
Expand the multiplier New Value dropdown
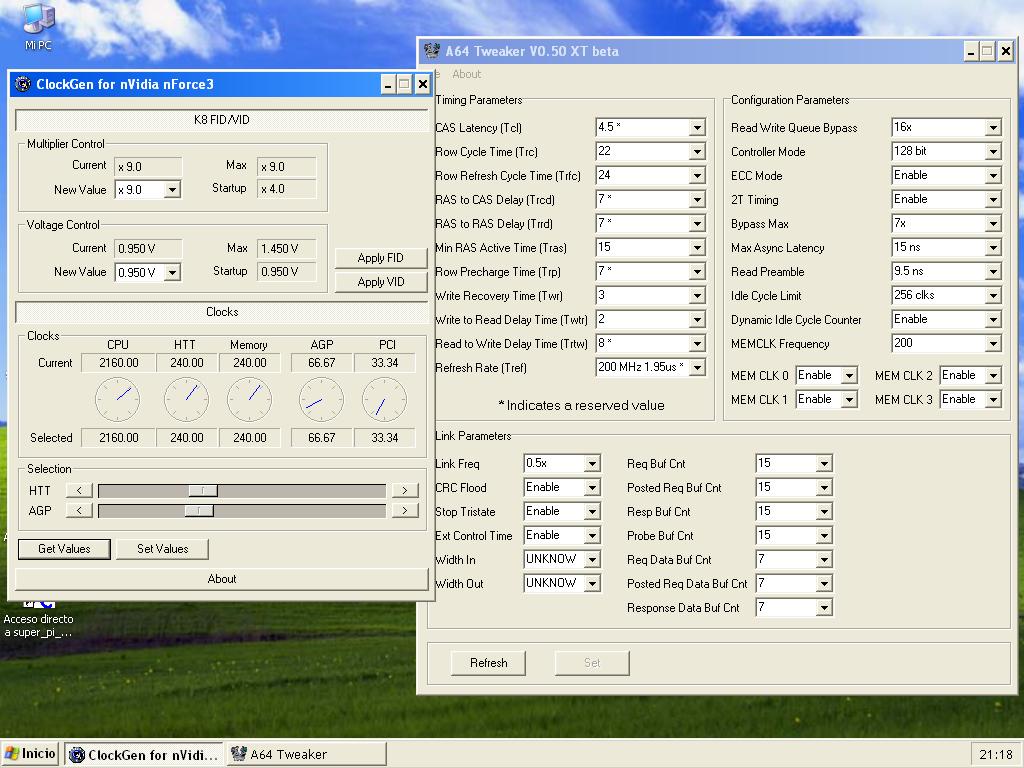(x=172, y=190)
